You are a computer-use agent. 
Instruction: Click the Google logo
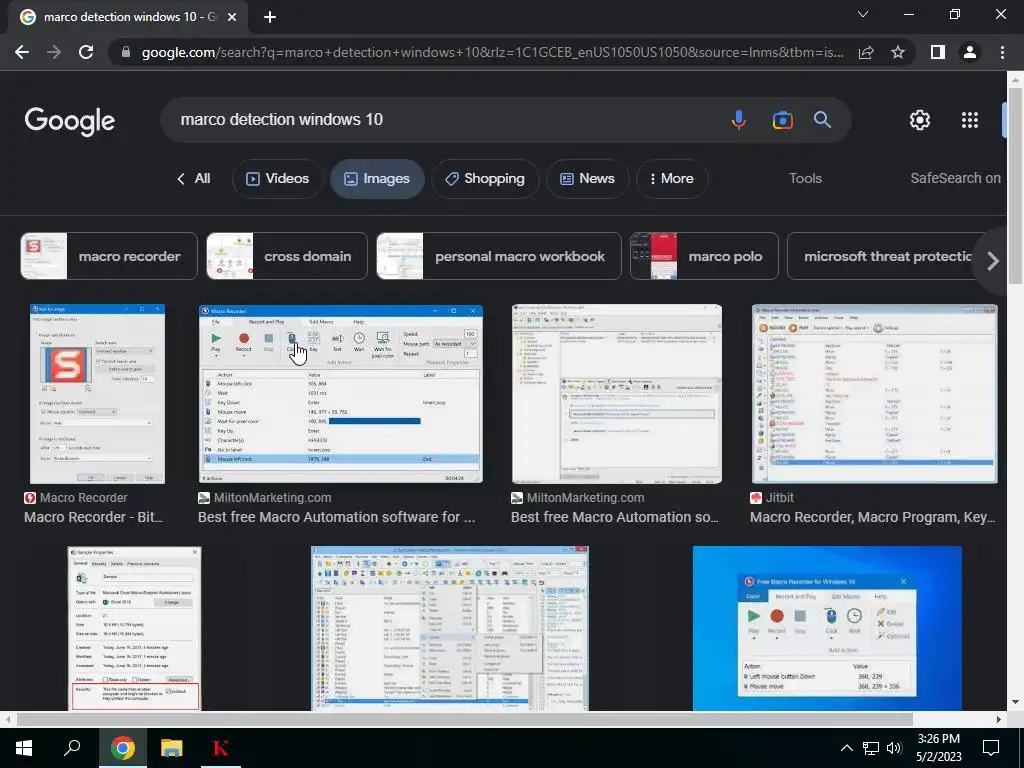70,121
